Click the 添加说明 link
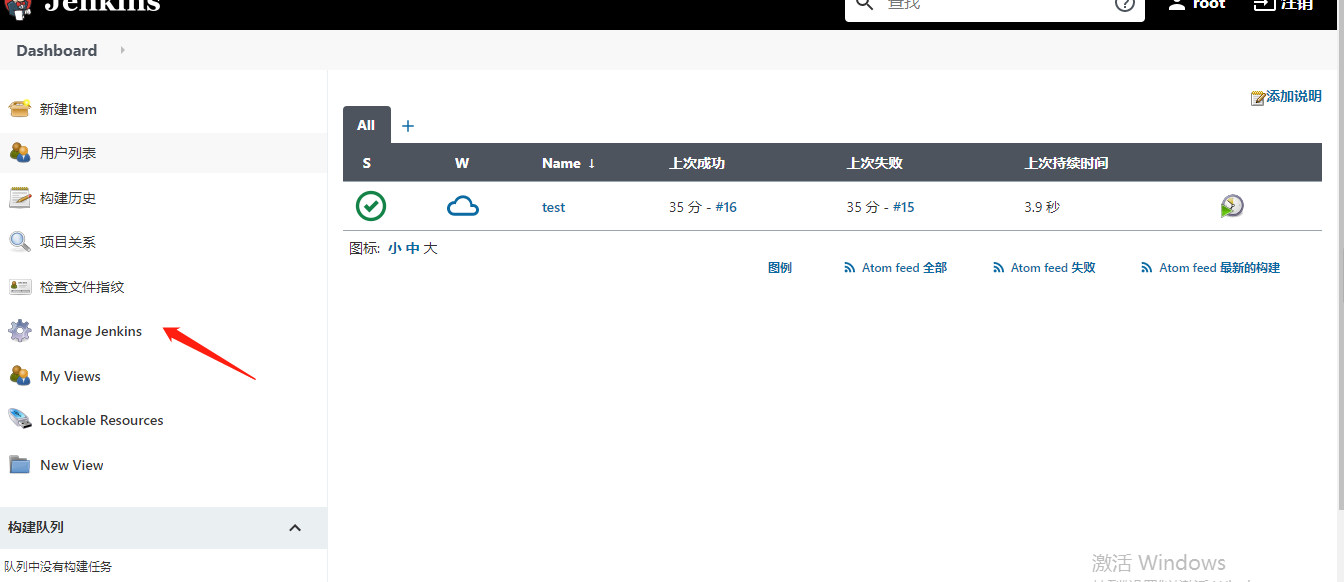Screen dimensions: 1344x582 (1294, 97)
